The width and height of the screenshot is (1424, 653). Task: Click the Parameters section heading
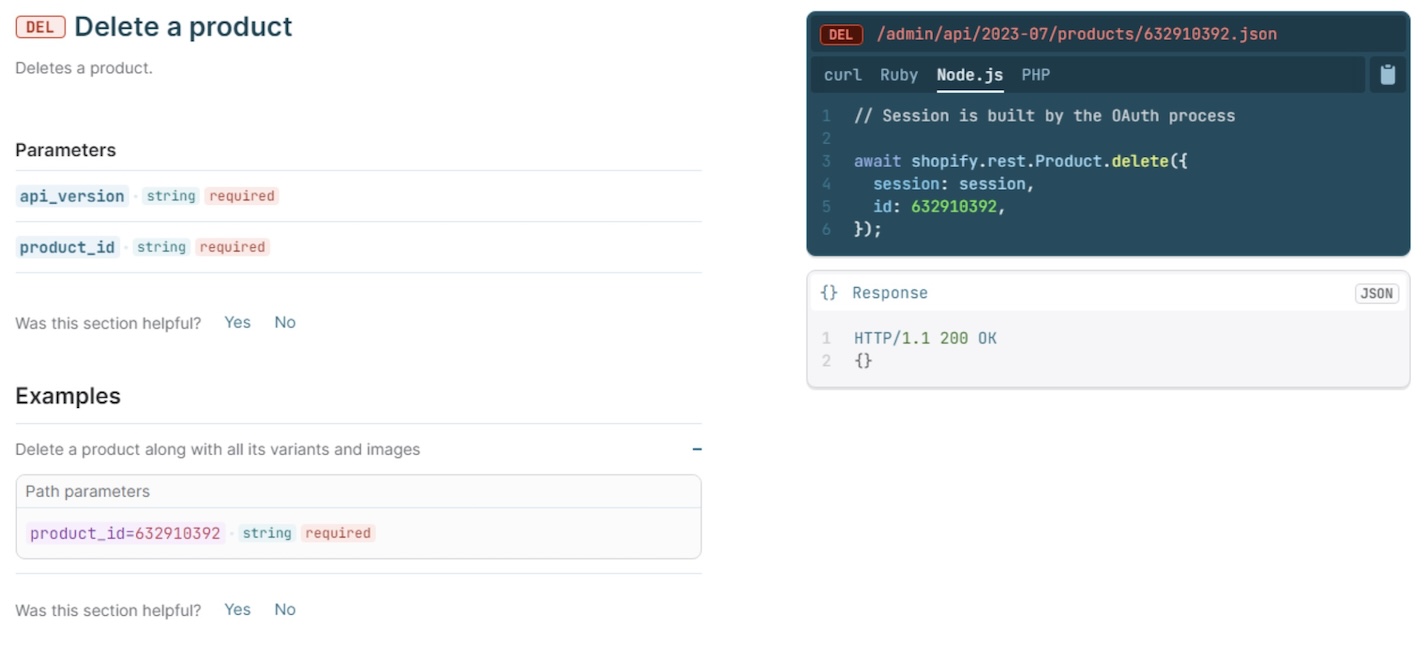point(65,150)
